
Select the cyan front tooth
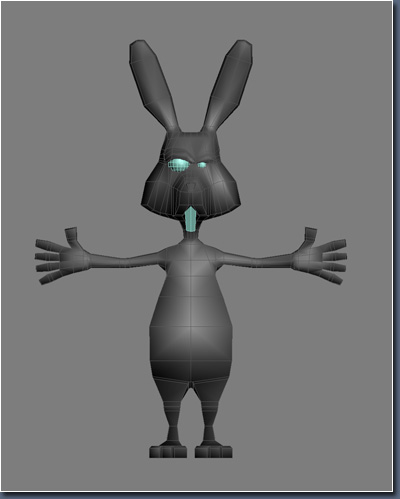(x=190, y=219)
